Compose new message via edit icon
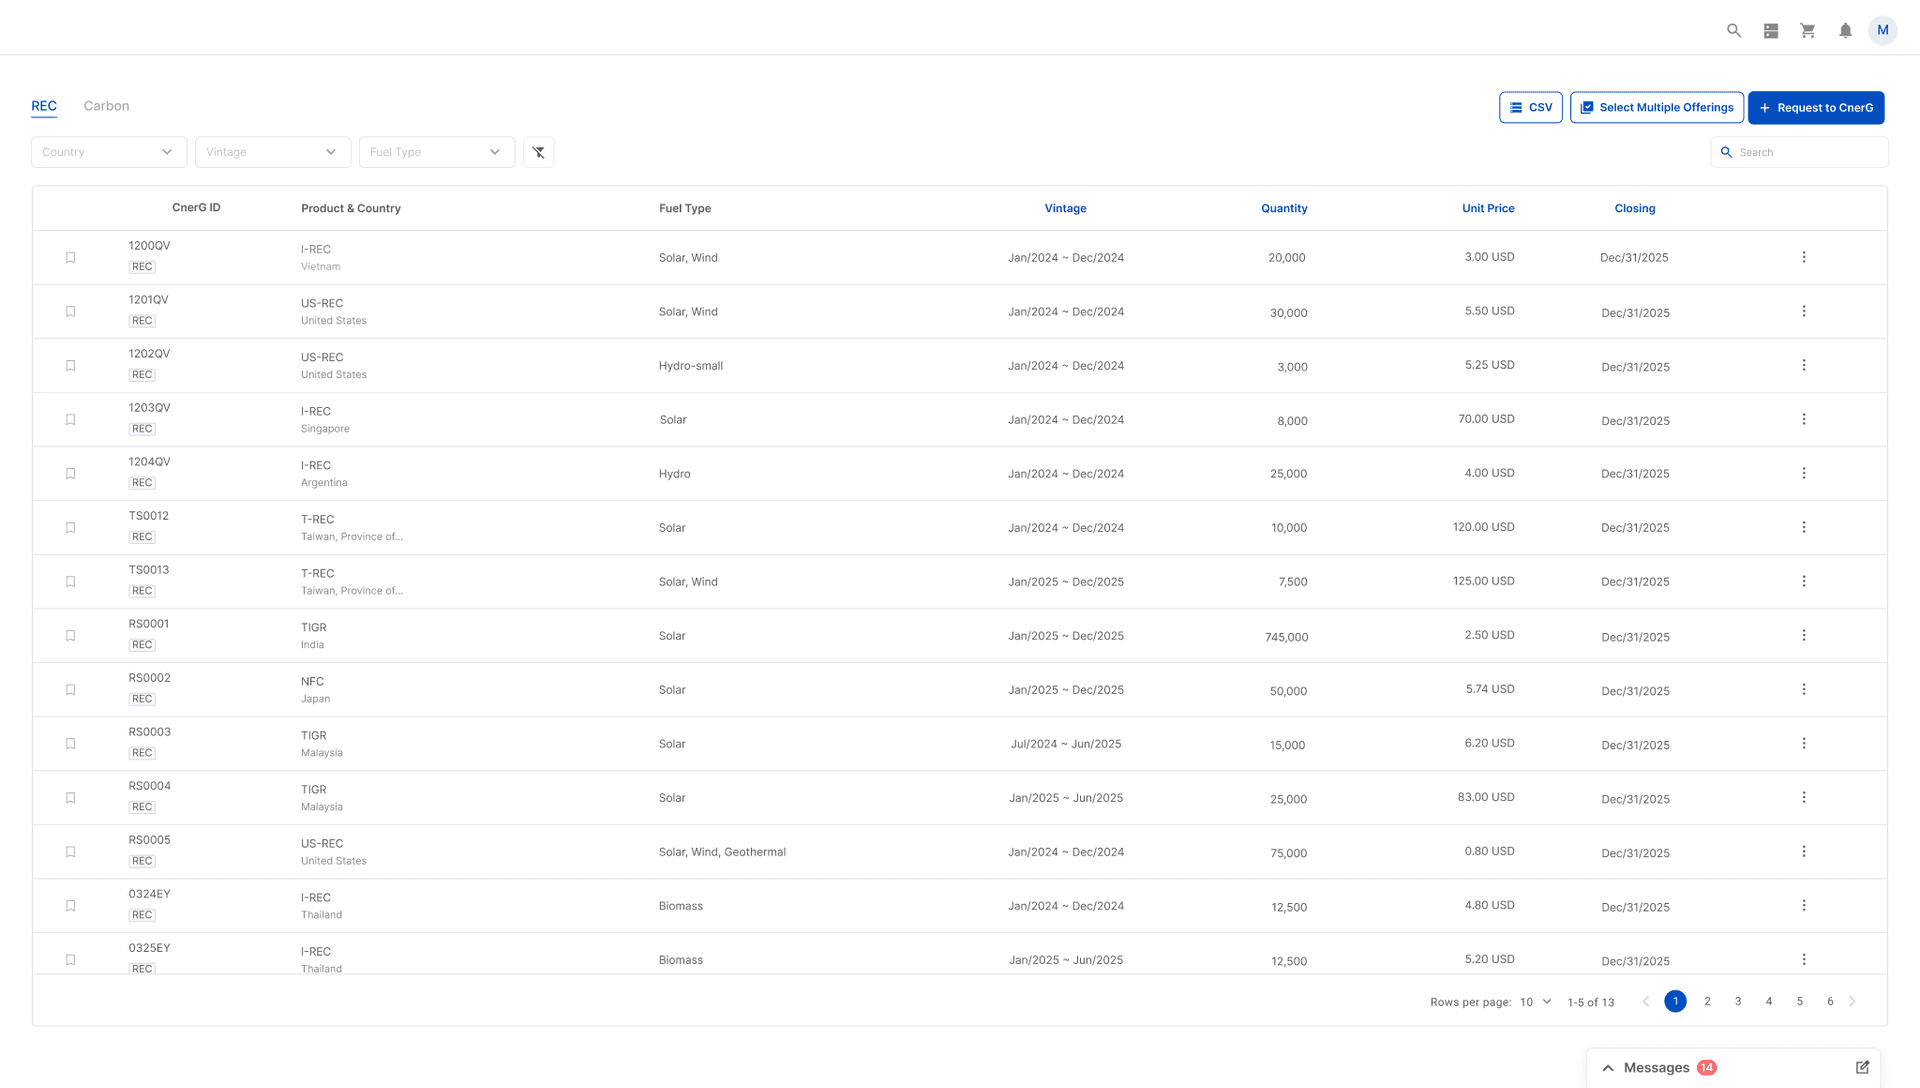This screenshot has height=1088, width=1920. pyautogui.click(x=1862, y=1067)
